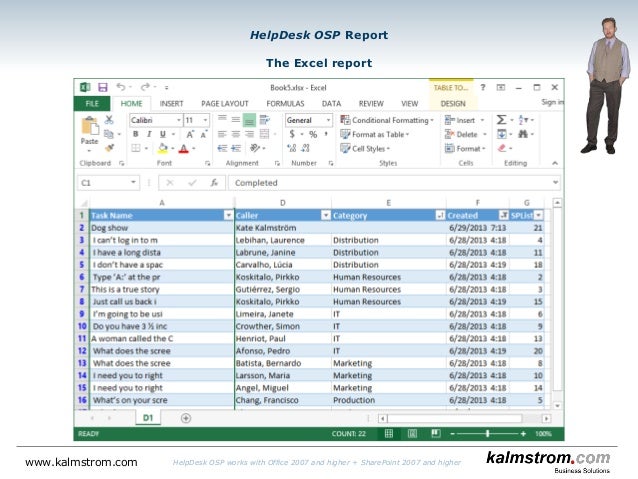Click the Format cells button
The width and height of the screenshot is (638, 479).
coord(465,149)
